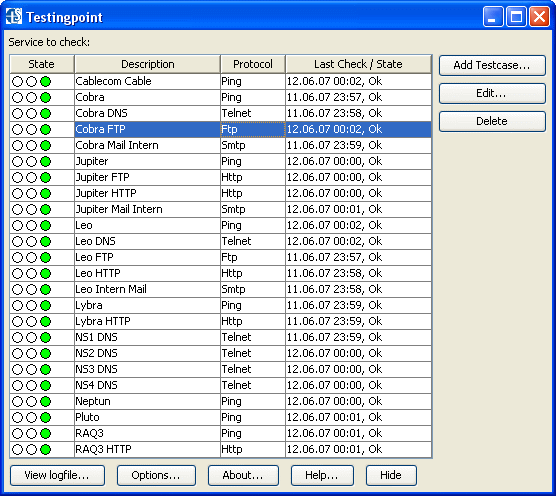Show the About dialog
Screen dimensions: 556x496
[x=243, y=475]
